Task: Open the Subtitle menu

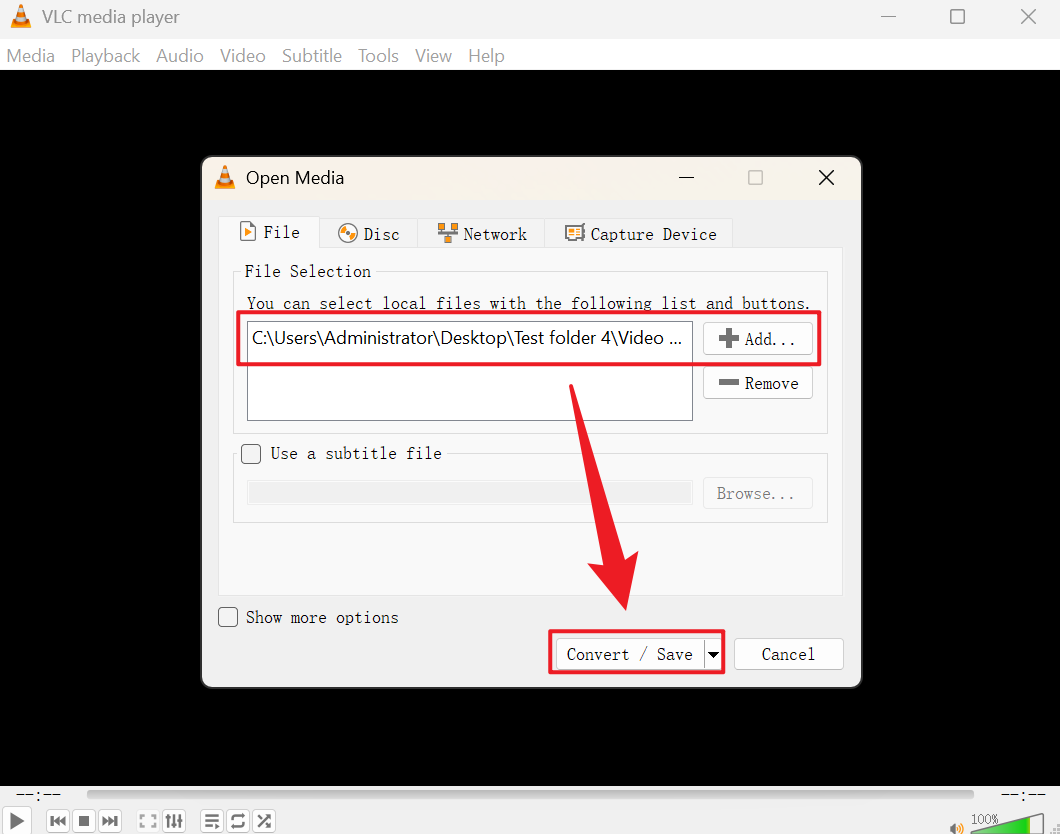Action: tap(312, 55)
